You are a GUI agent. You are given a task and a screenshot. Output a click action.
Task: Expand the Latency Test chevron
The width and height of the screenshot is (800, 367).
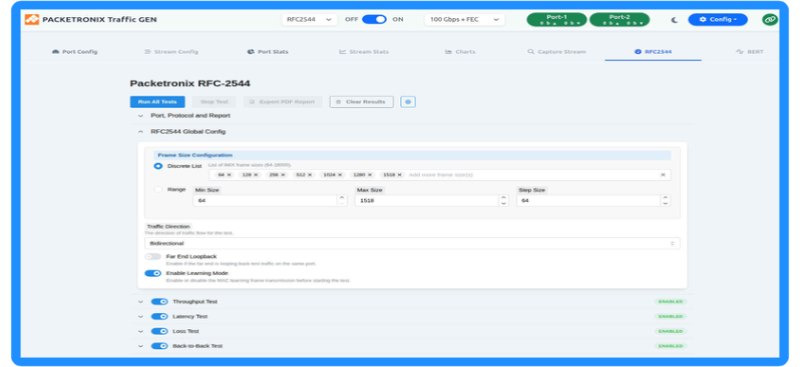tap(141, 316)
